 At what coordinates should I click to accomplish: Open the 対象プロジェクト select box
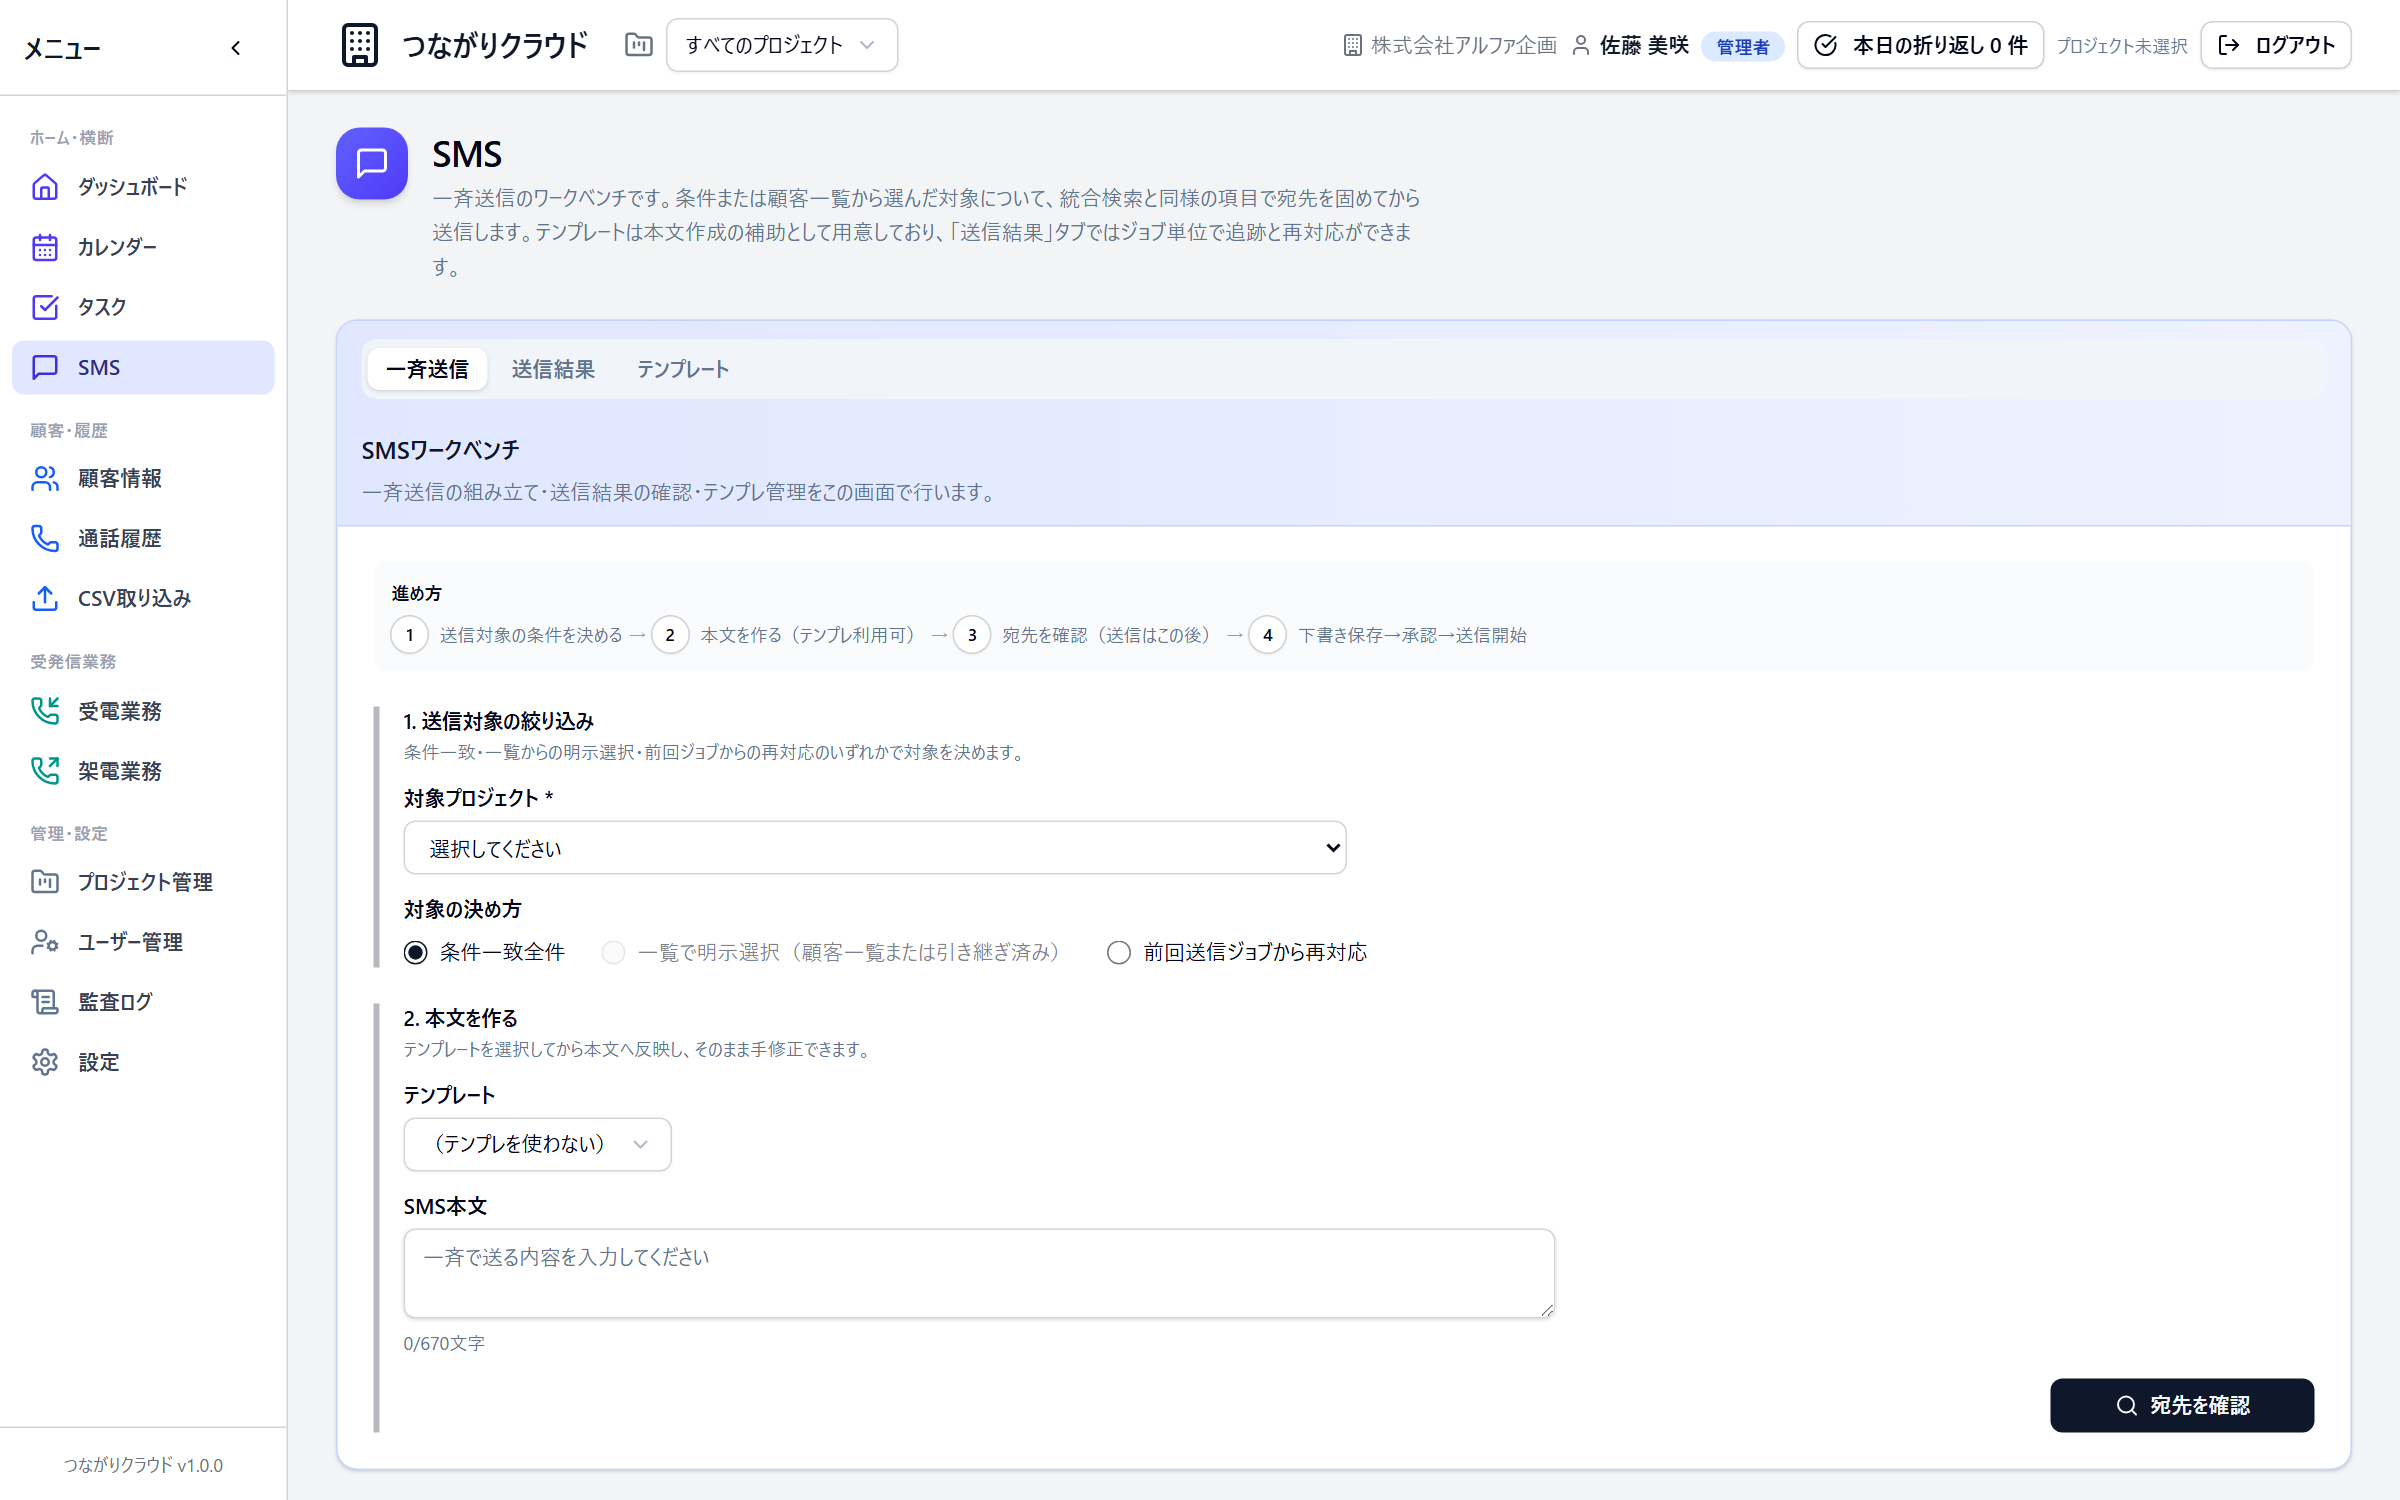click(875, 848)
